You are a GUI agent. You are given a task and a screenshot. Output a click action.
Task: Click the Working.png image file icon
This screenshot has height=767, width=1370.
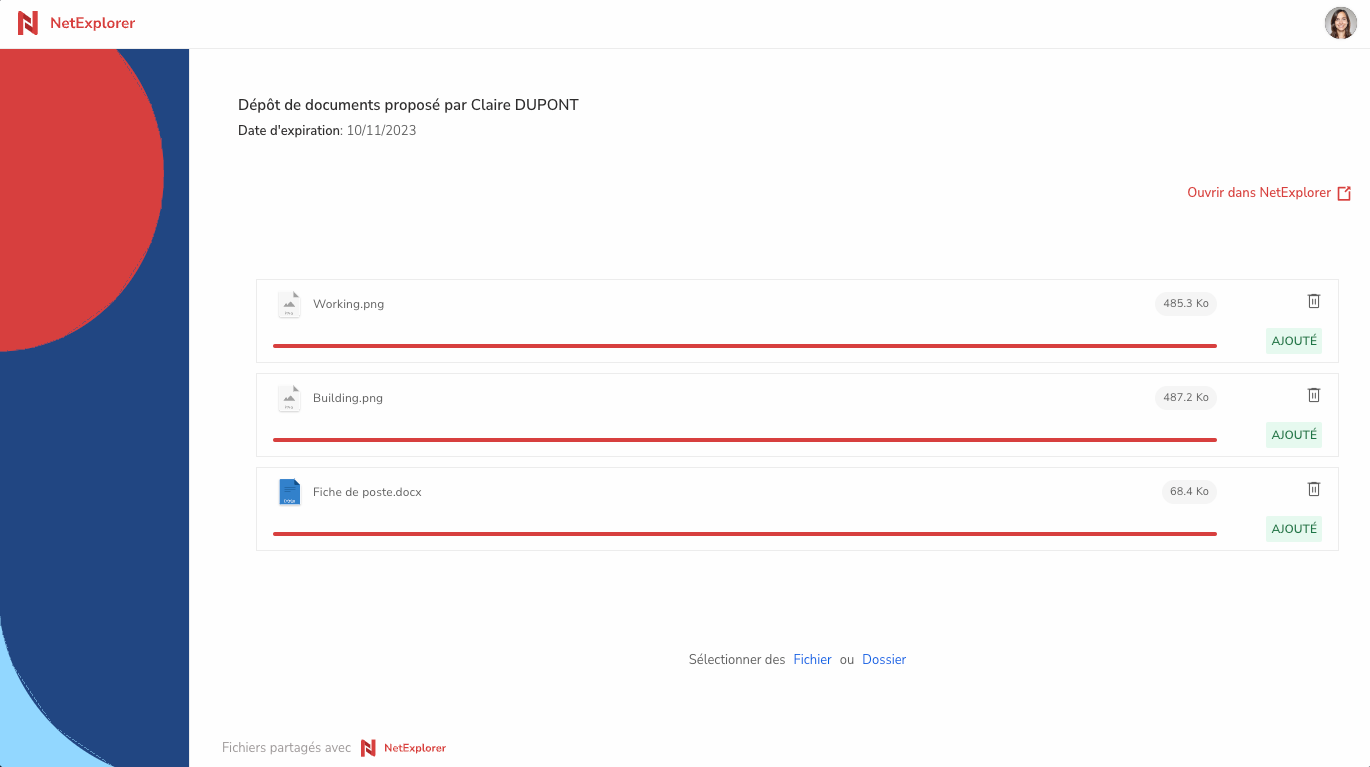[x=289, y=305]
